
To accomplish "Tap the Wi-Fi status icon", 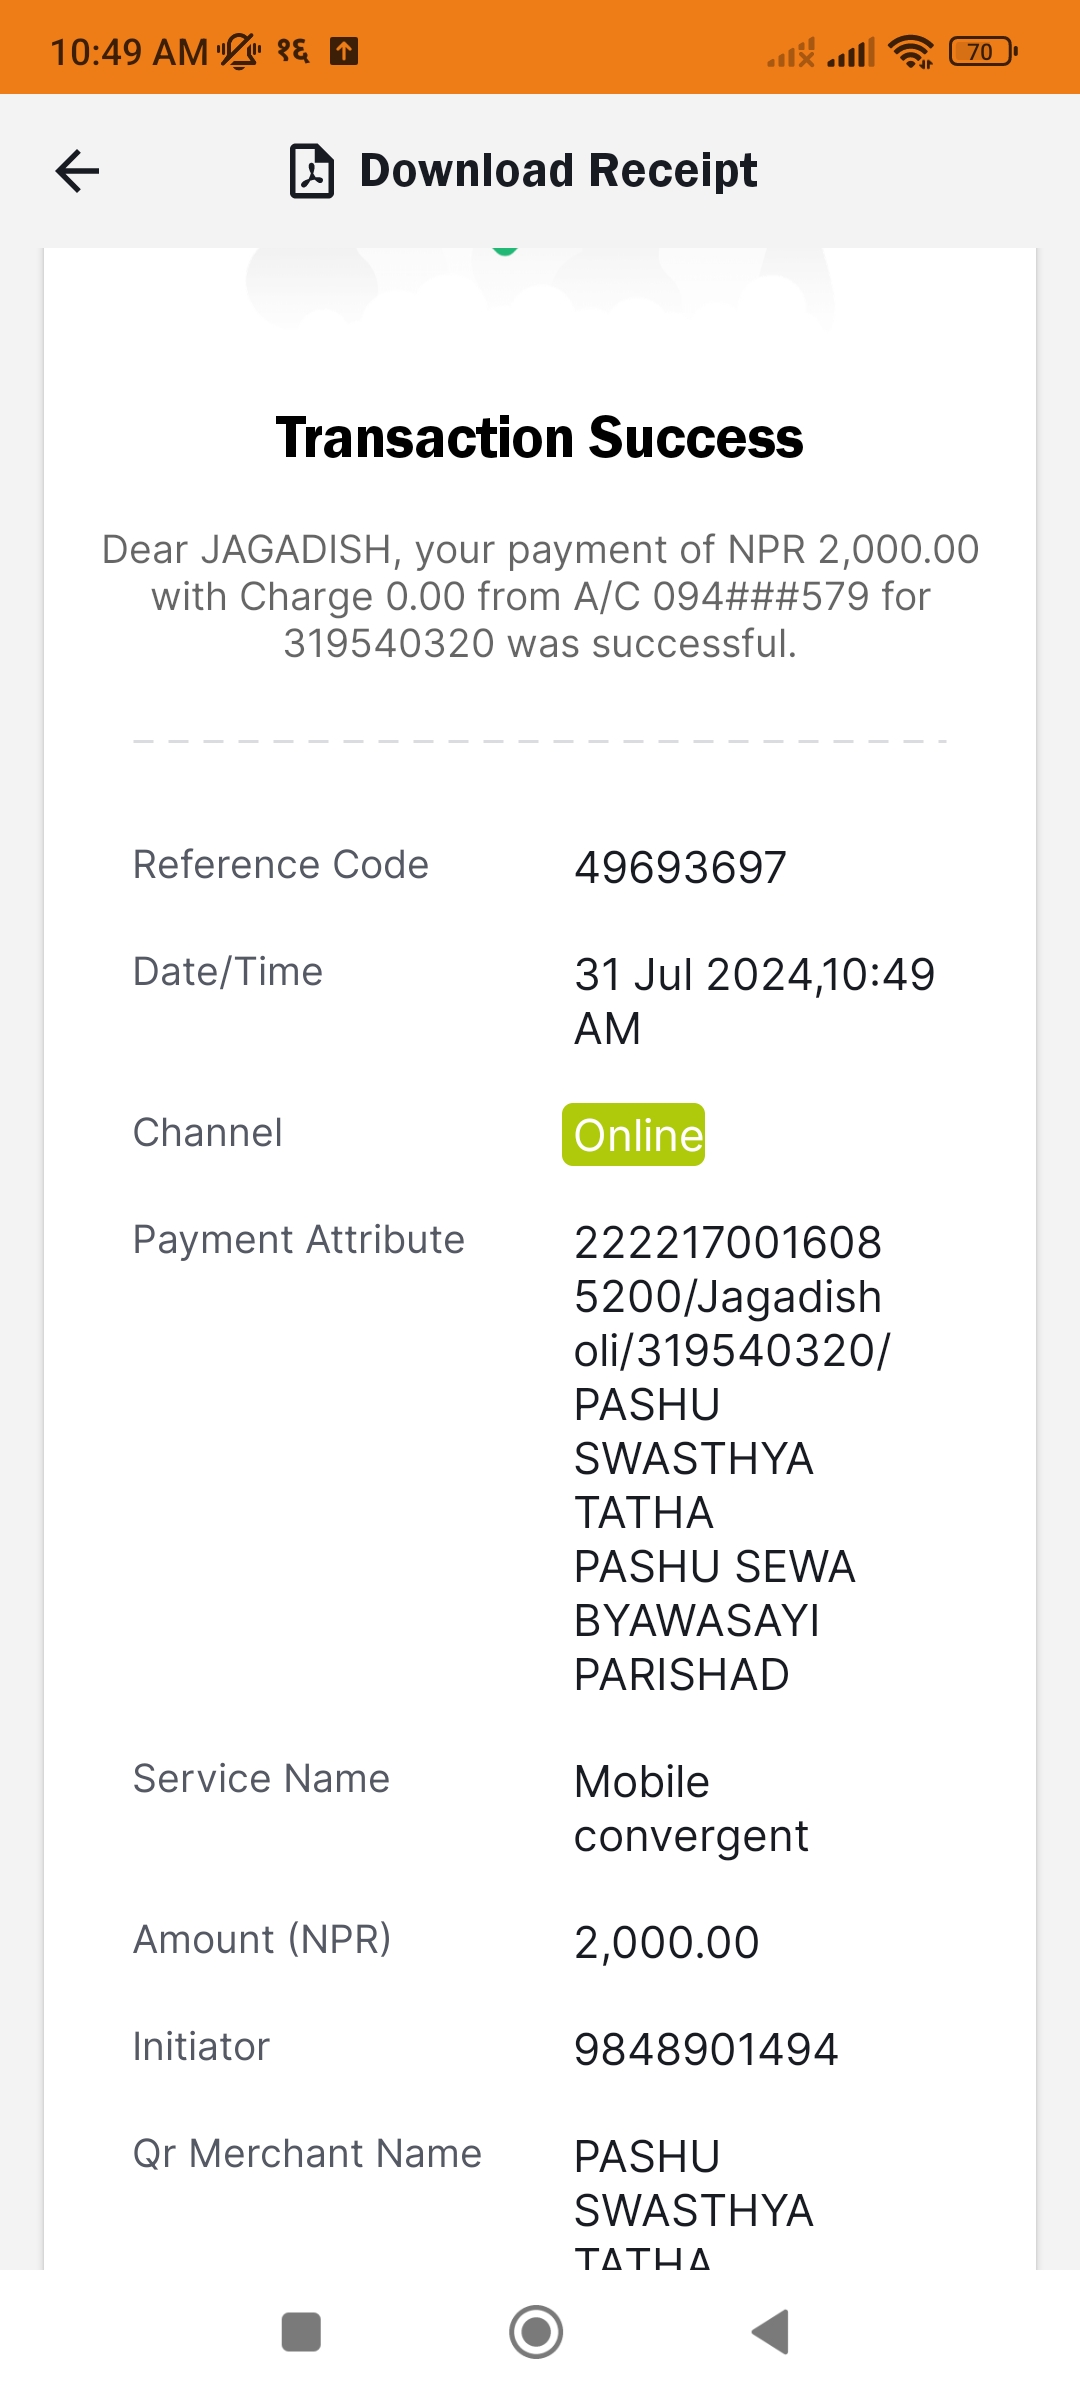I will (911, 51).
